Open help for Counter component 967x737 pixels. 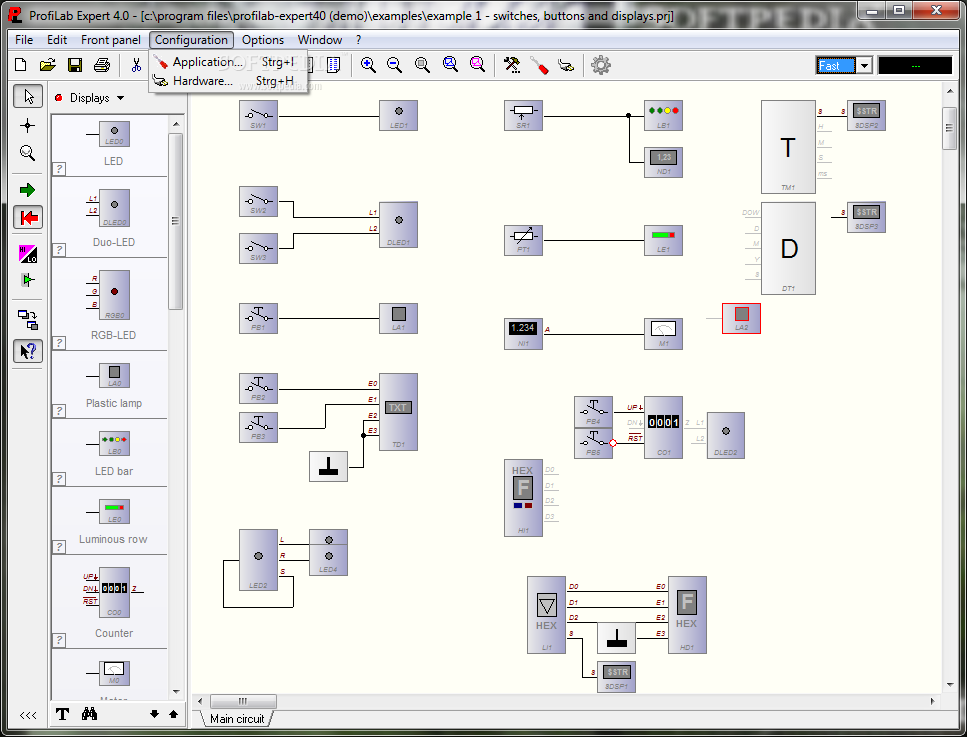59,640
